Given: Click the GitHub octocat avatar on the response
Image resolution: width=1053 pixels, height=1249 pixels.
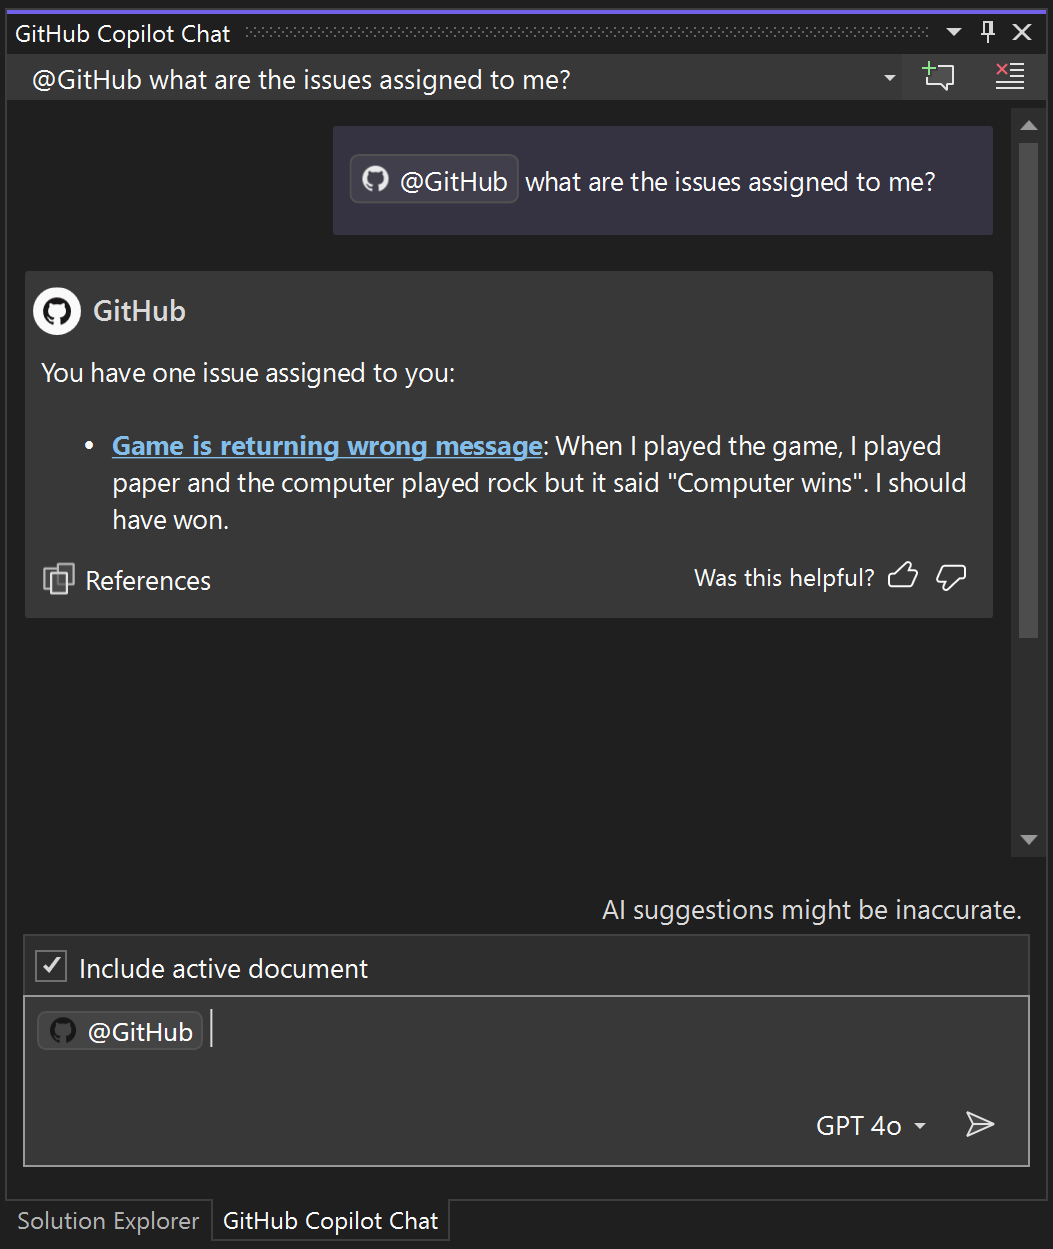Looking at the screenshot, I should [56, 311].
